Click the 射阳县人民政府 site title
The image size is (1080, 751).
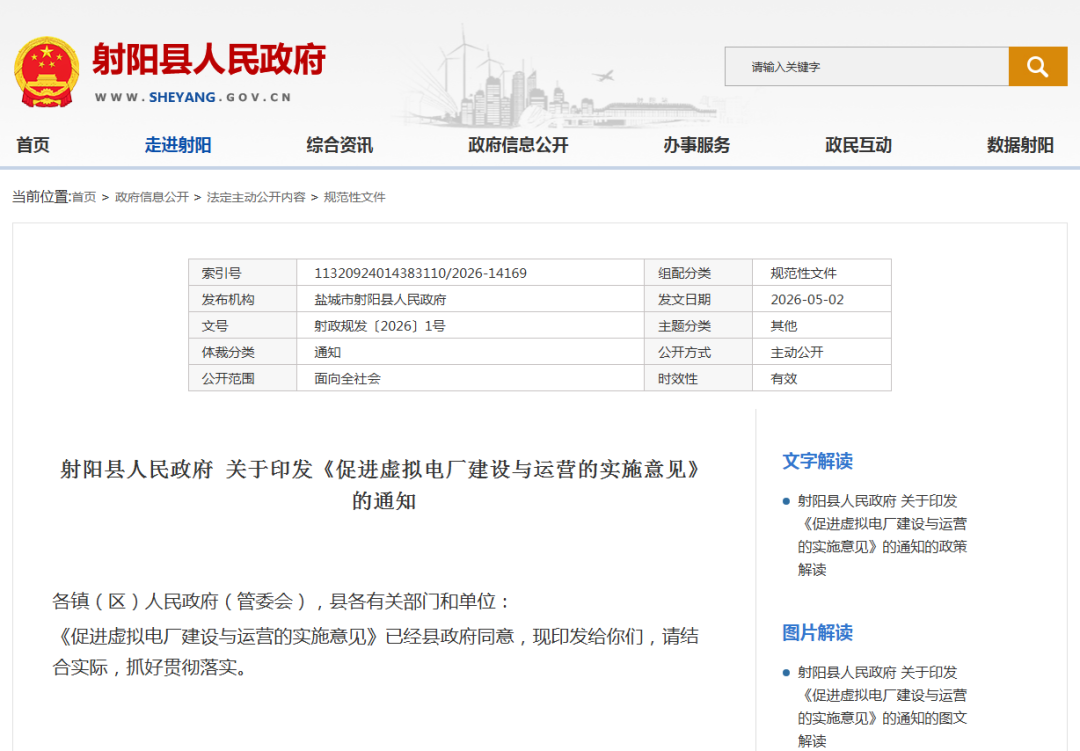[x=209, y=59]
